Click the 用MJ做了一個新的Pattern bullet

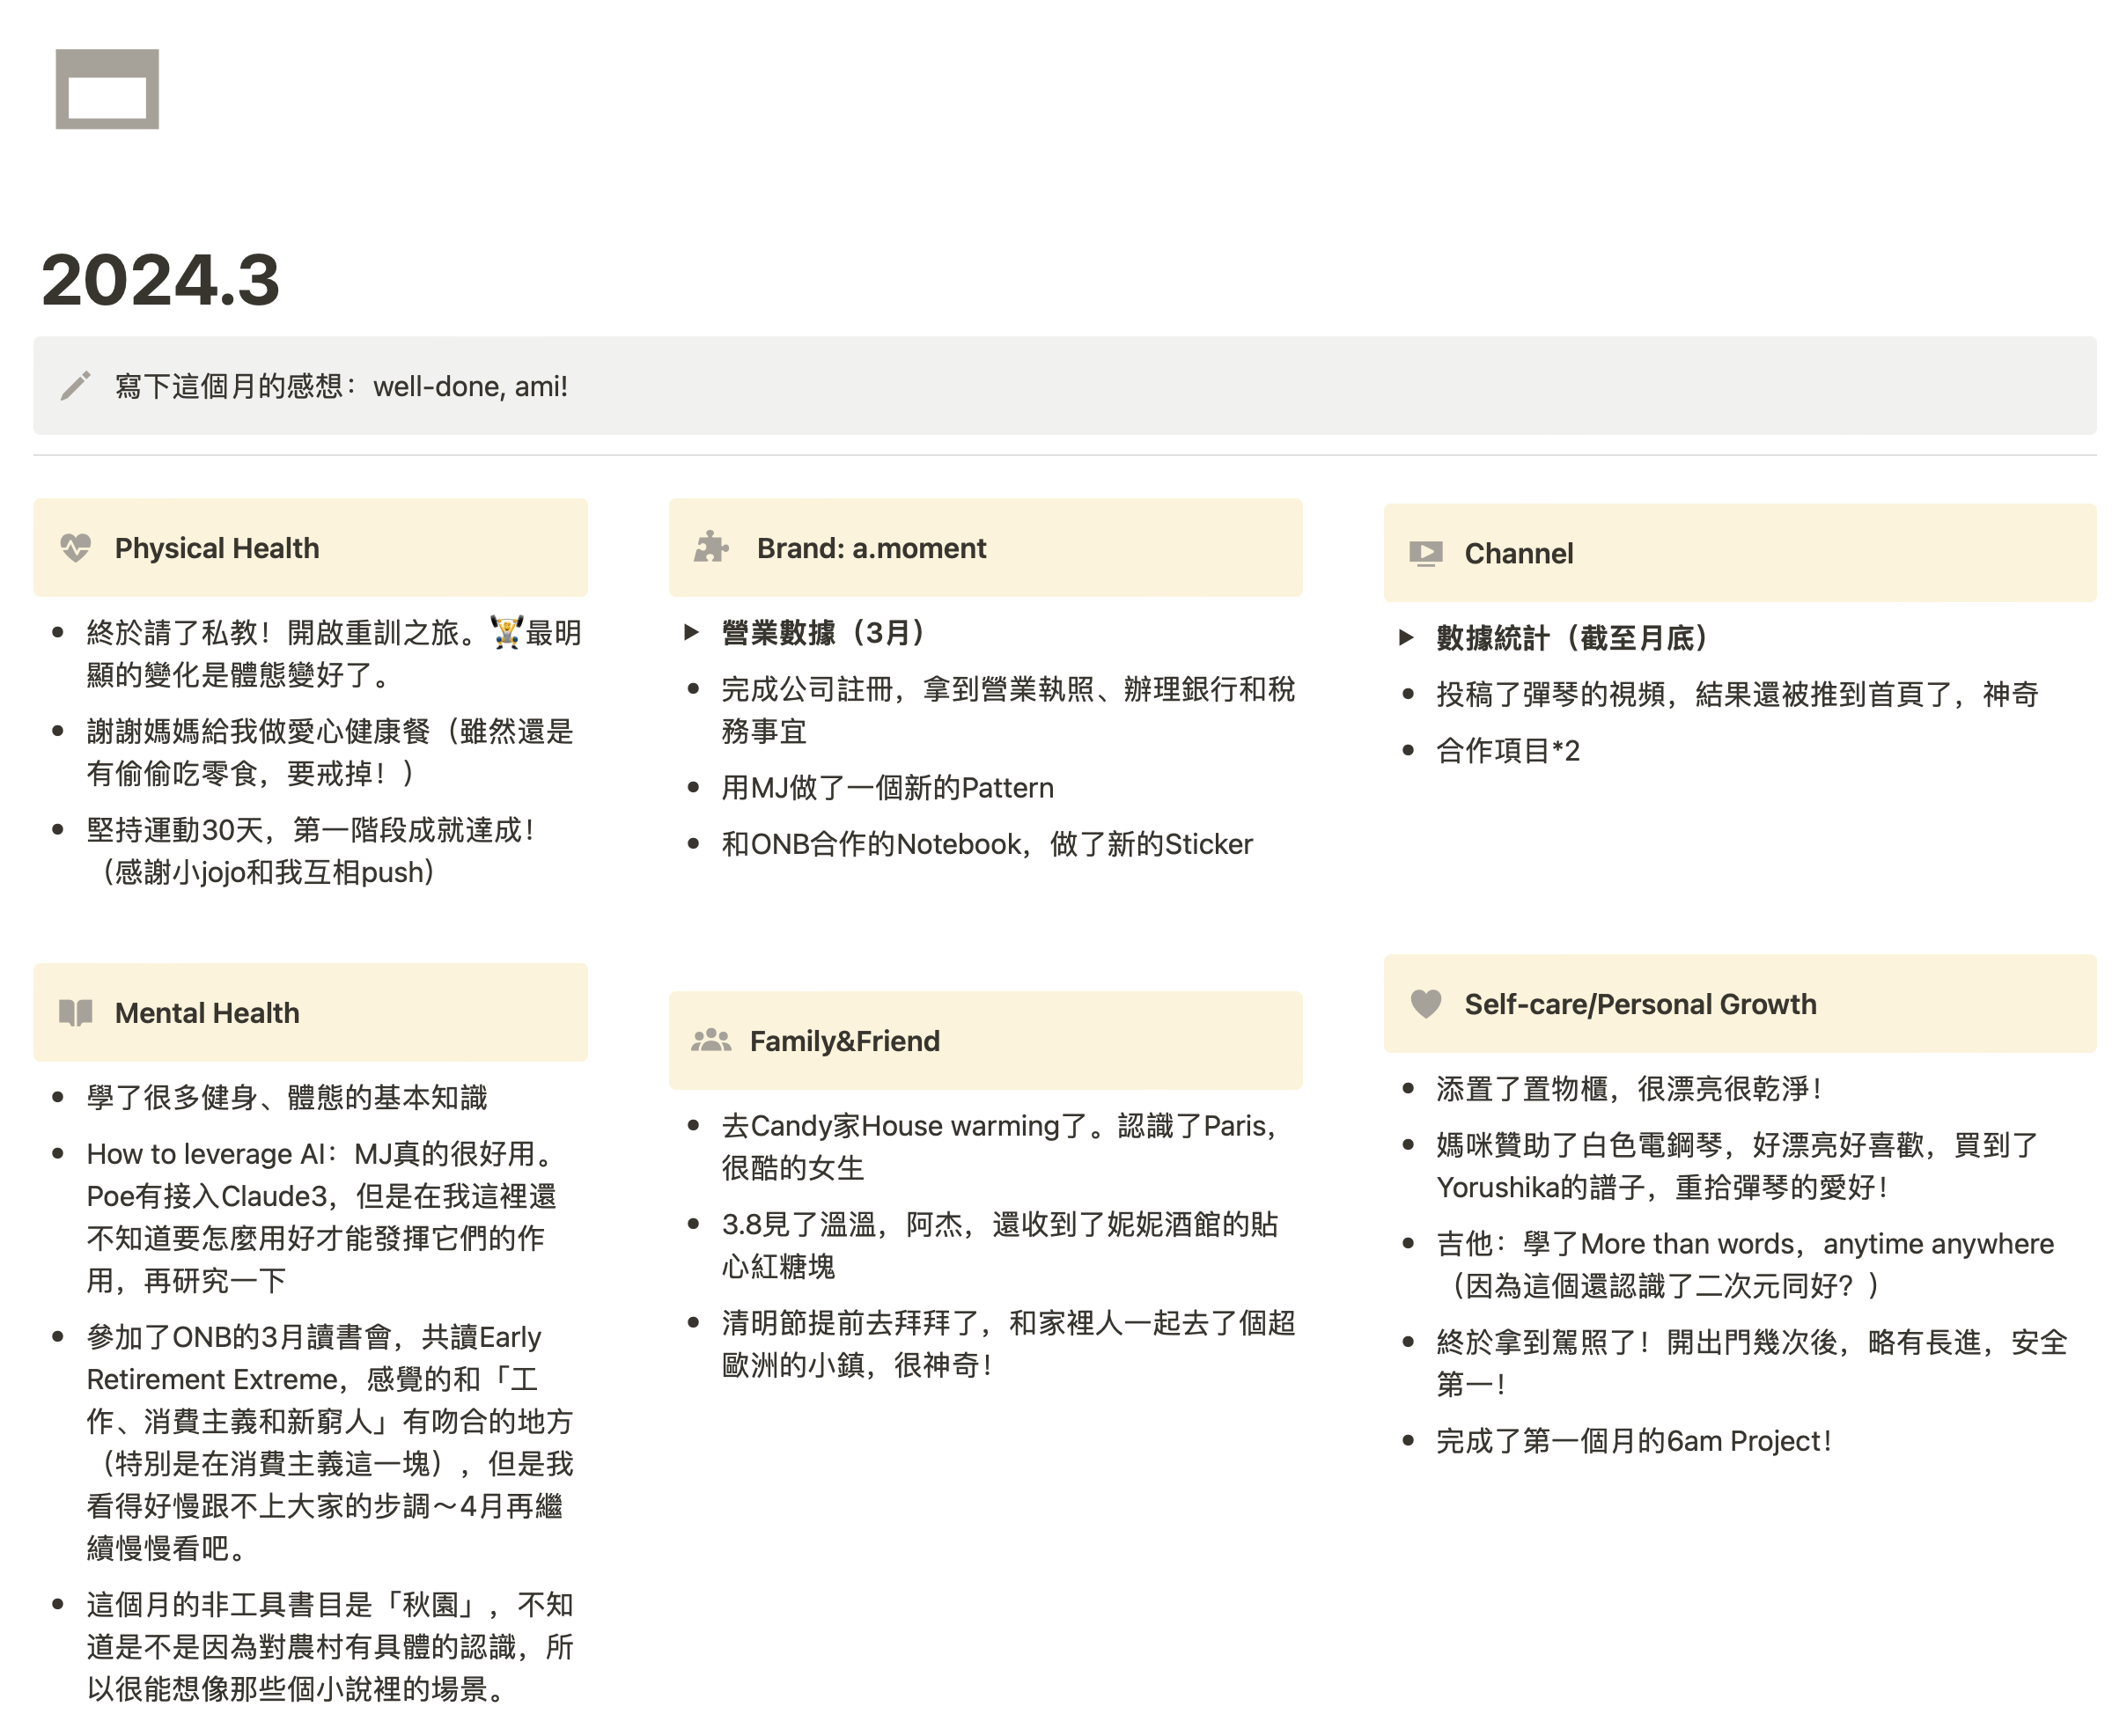click(887, 788)
